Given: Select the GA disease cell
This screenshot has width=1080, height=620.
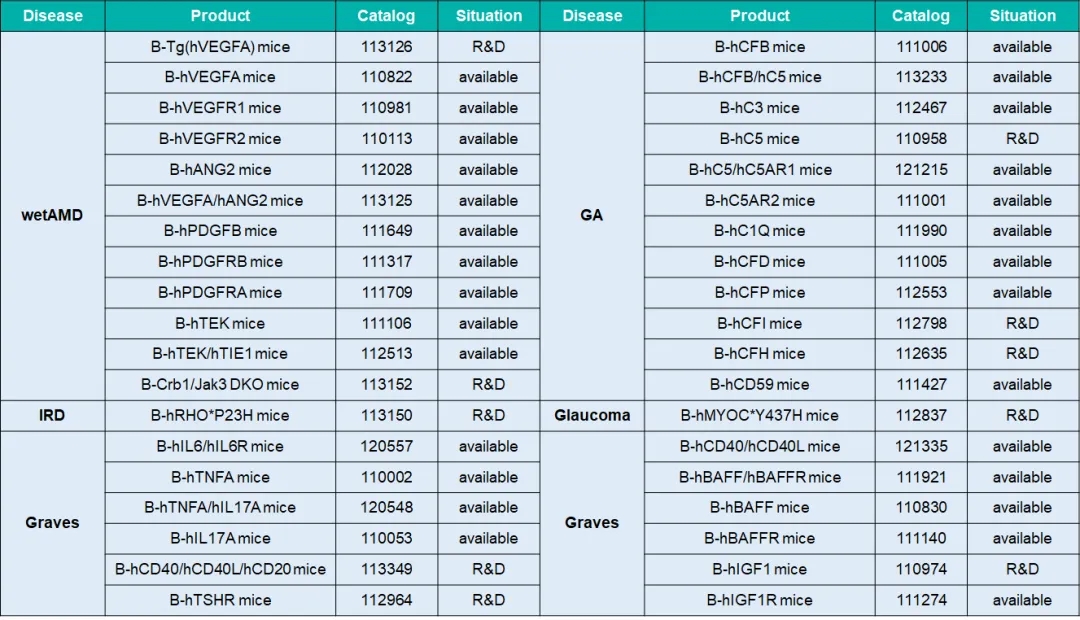Looking at the screenshot, I should coord(591,215).
